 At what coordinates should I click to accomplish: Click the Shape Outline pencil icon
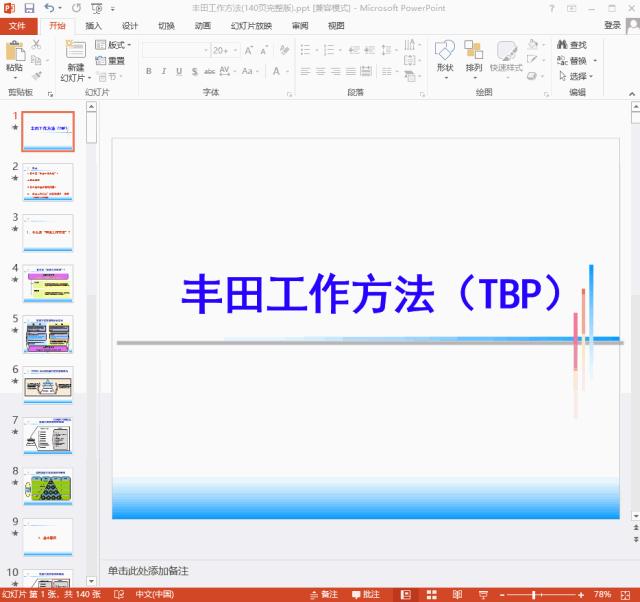click(532, 60)
